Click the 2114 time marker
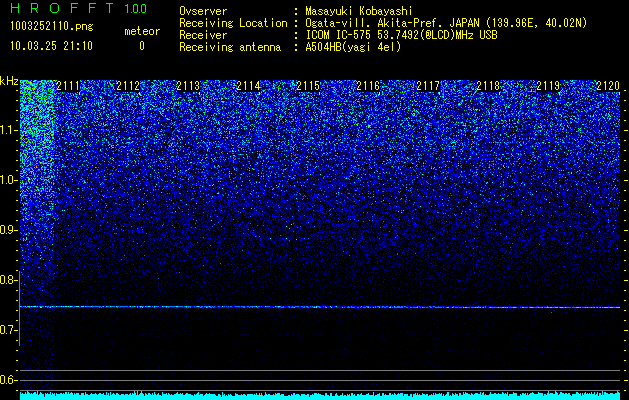The width and height of the screenshot is (629, 400). pos(248,85)
